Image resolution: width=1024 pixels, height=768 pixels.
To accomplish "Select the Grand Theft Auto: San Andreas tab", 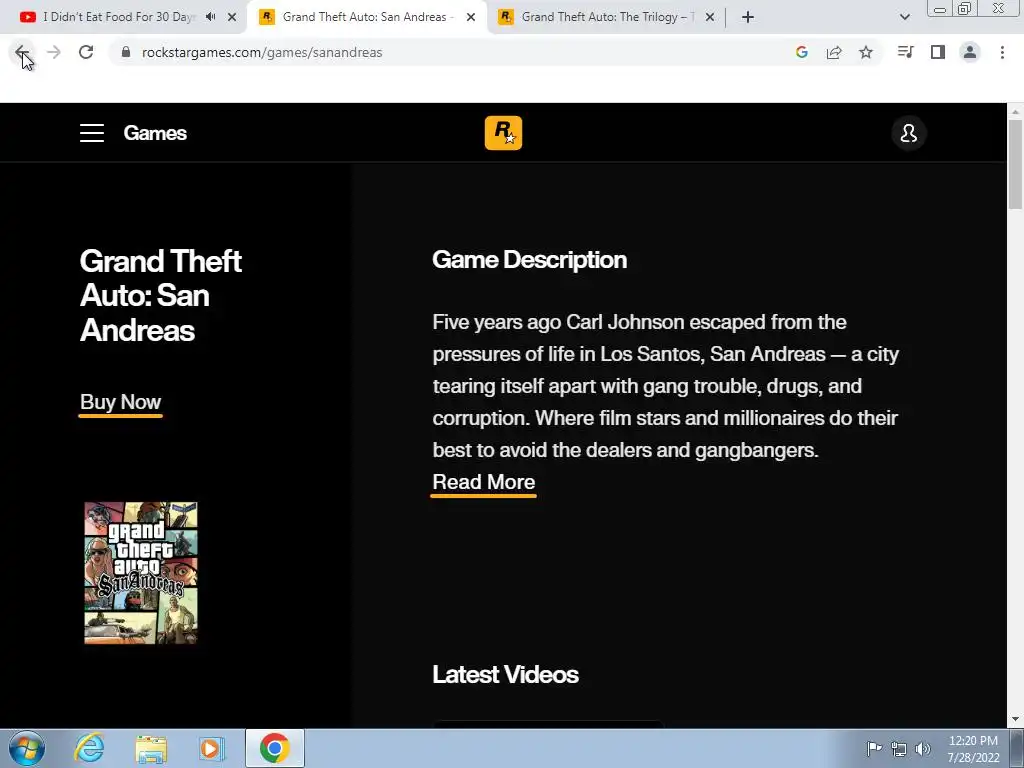I will (x=368, y=17).
